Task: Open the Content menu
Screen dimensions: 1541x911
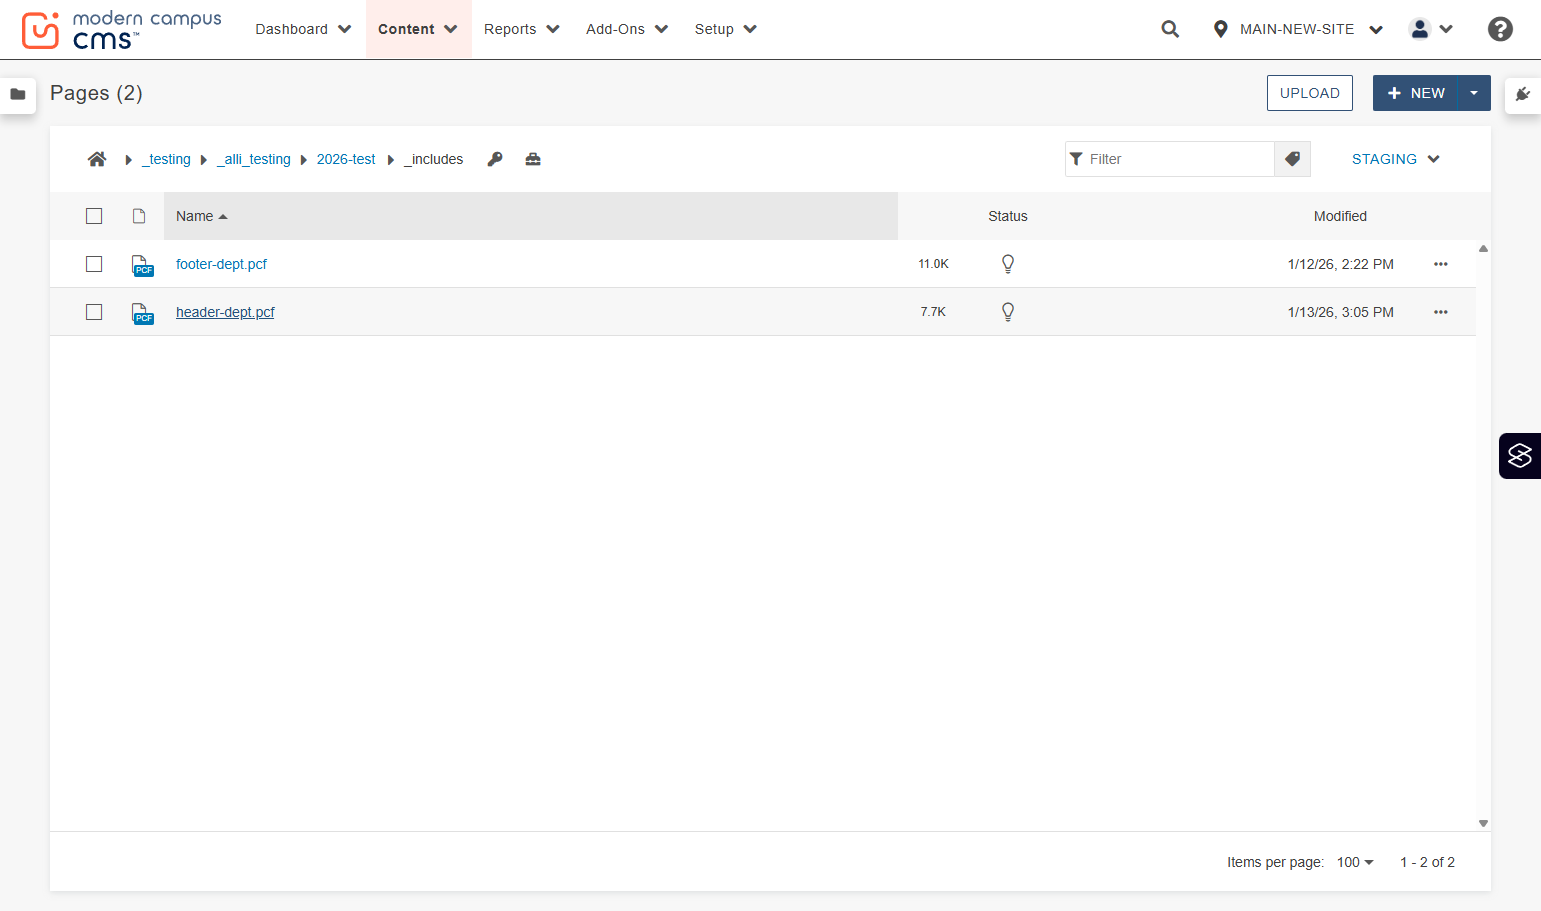Action: tap(418, 29)
